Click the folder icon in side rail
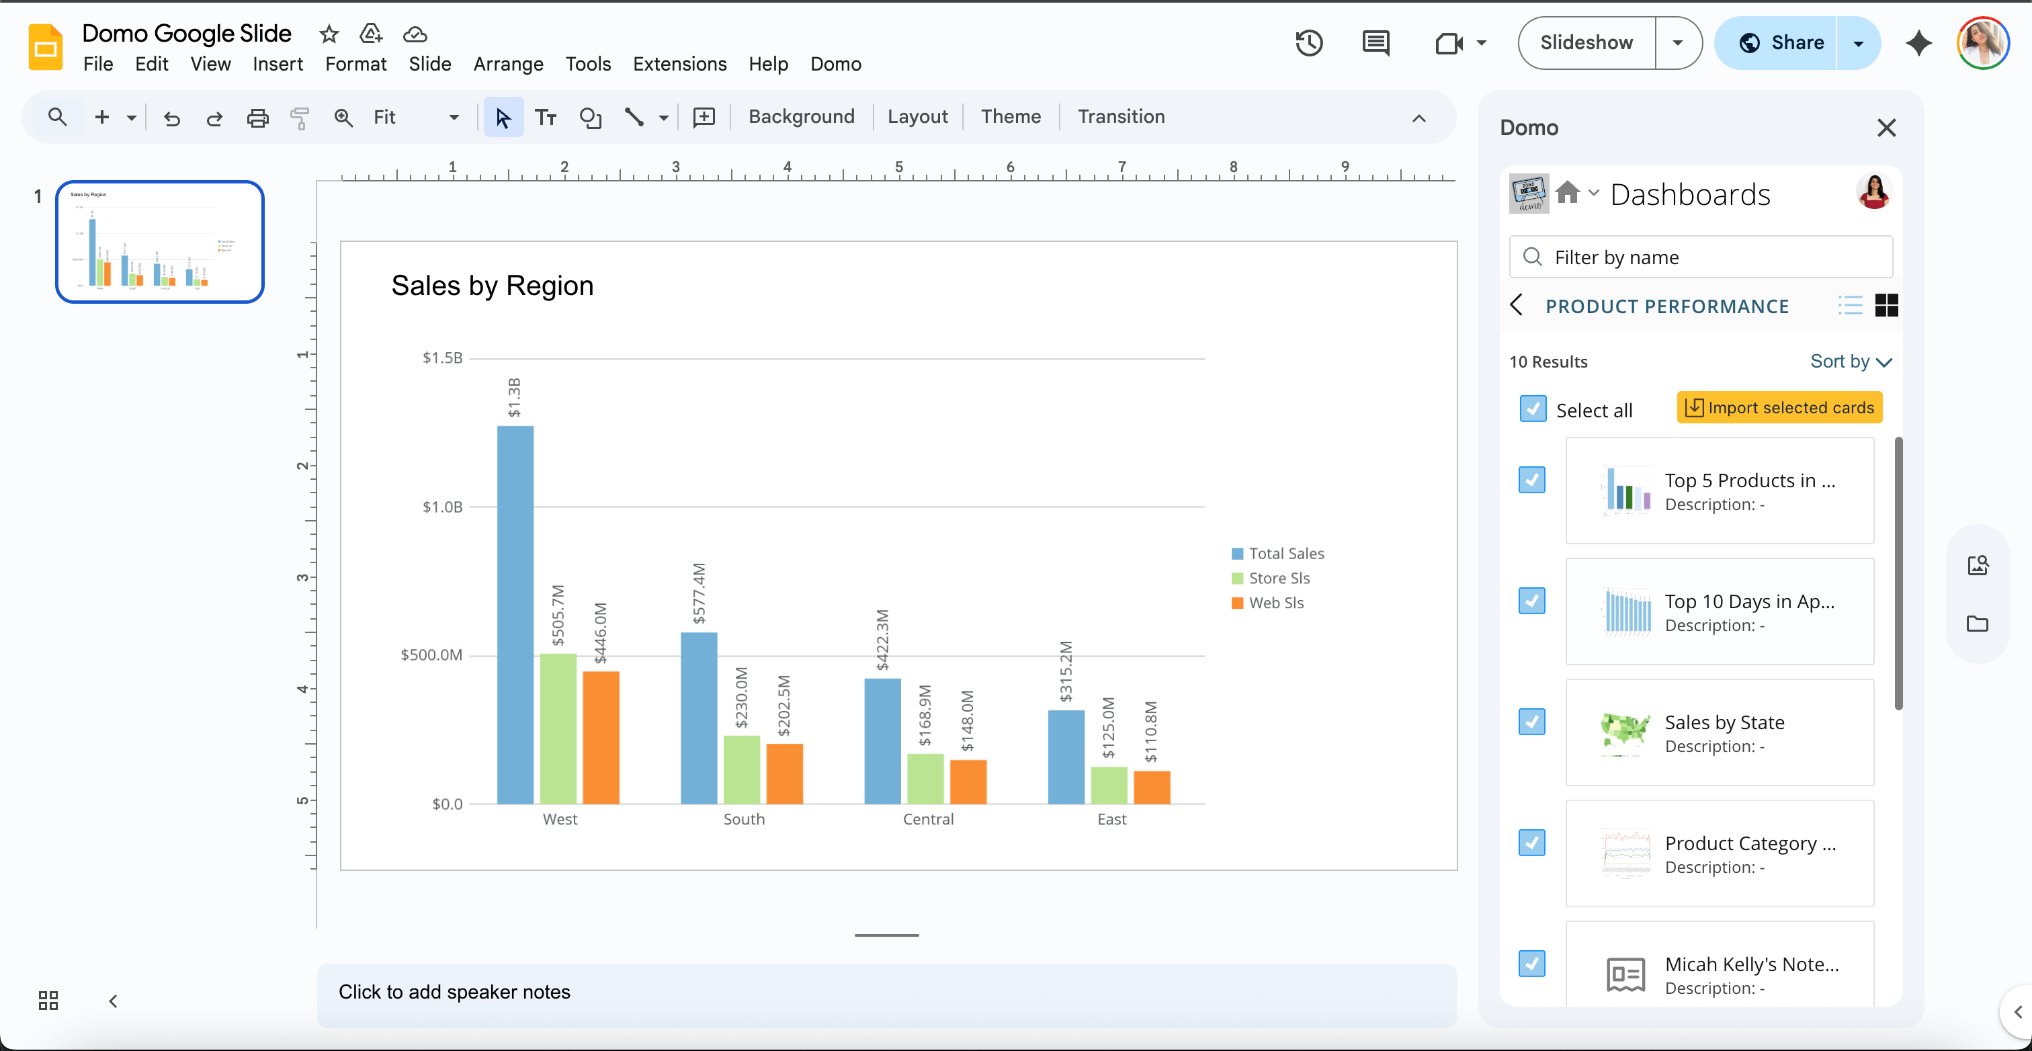This screenshot has width=2032, height=1051. click(x=1977, y=624)
